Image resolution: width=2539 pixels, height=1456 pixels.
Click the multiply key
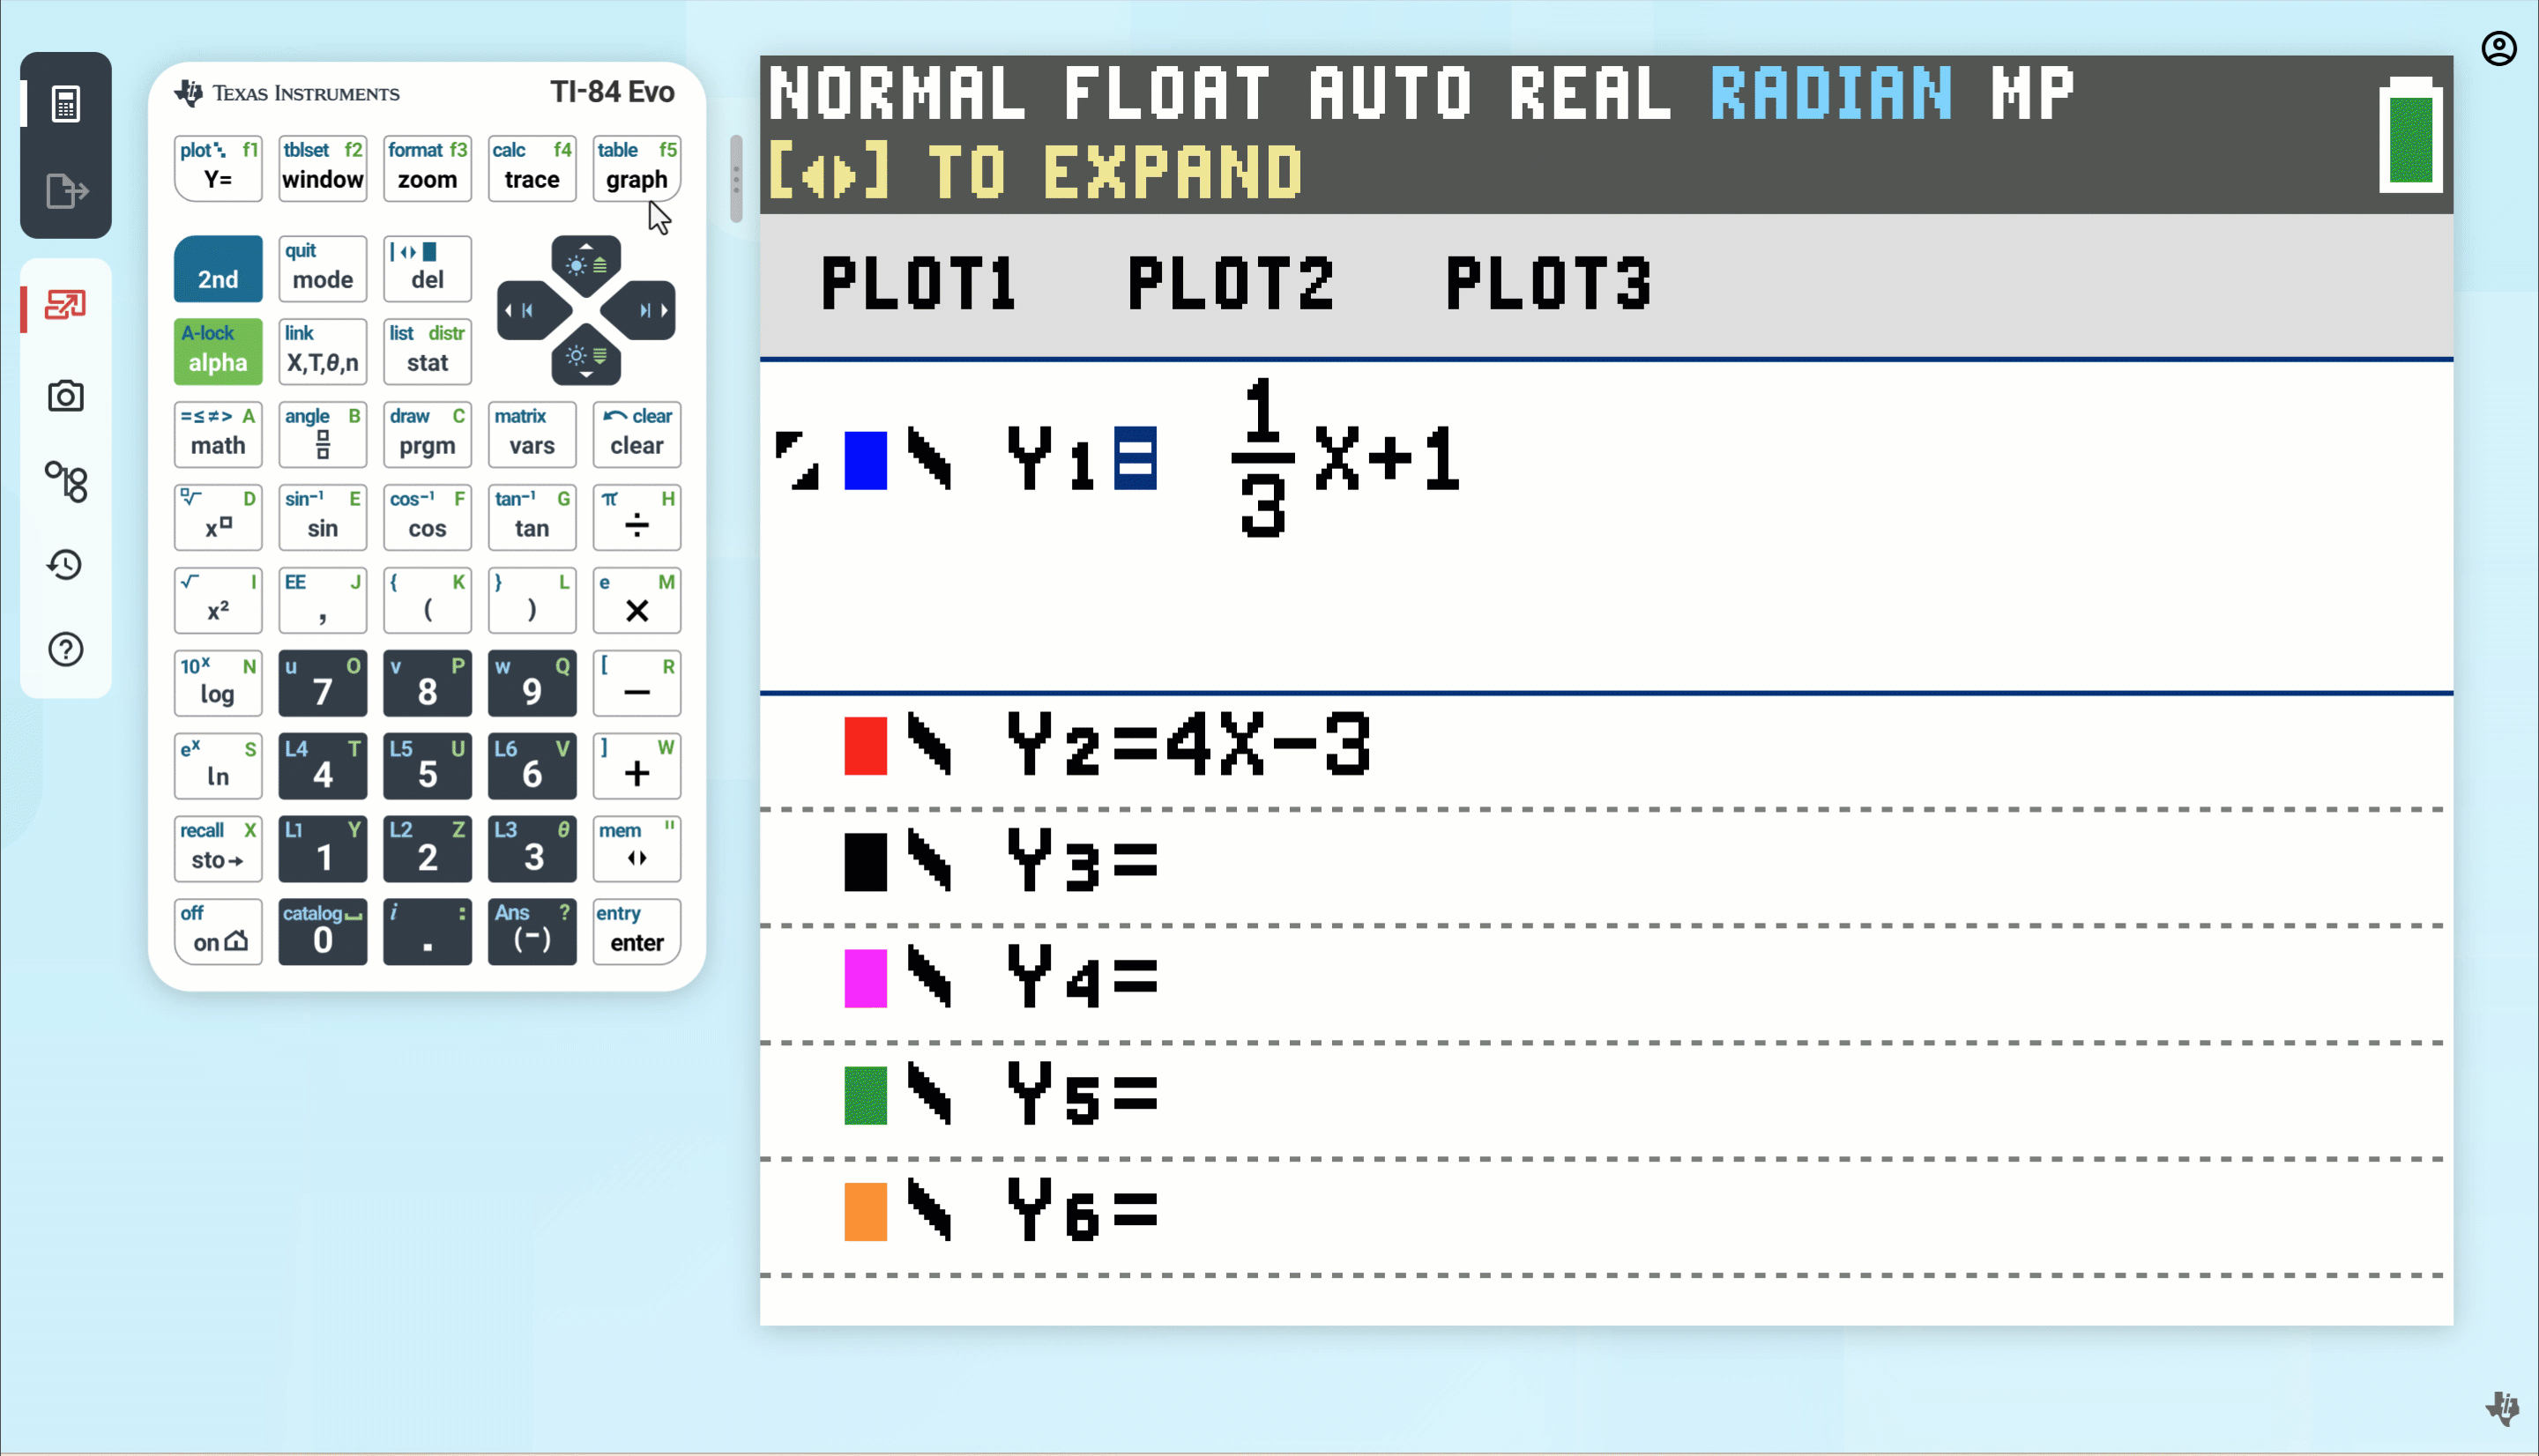637,601
